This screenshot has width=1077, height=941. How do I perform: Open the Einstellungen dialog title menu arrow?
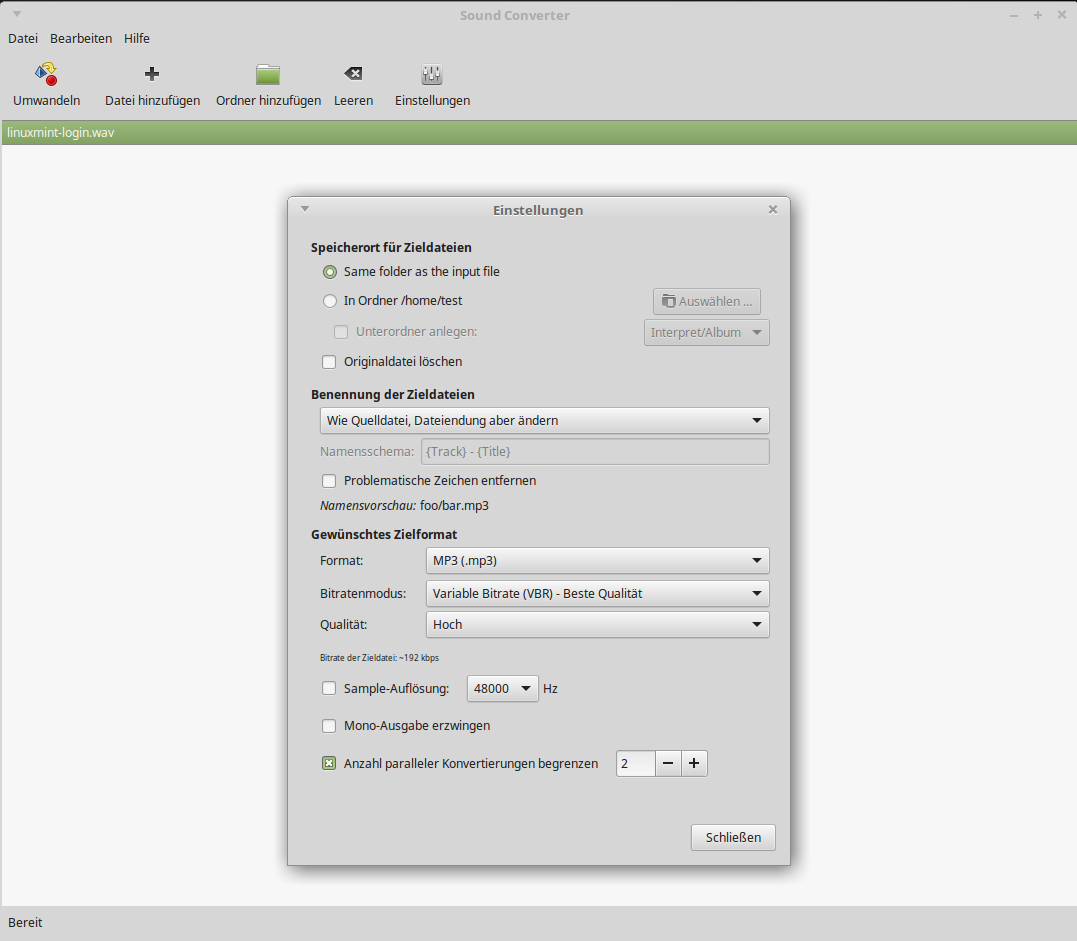(305, 209)
